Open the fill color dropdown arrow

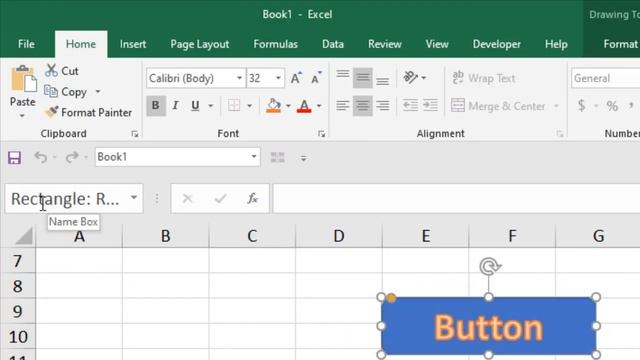pyautogui.click(x=288, y=106)
